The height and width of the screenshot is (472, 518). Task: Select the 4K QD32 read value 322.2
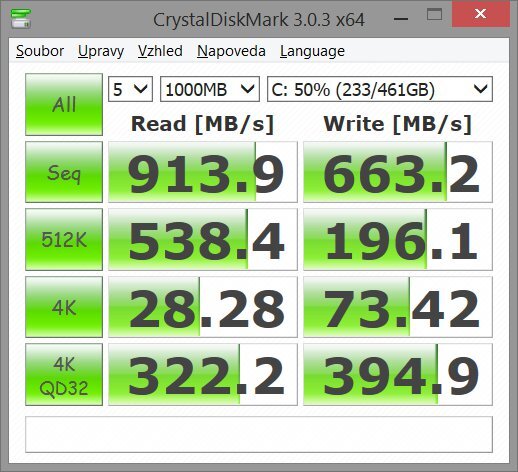[203, 375]
